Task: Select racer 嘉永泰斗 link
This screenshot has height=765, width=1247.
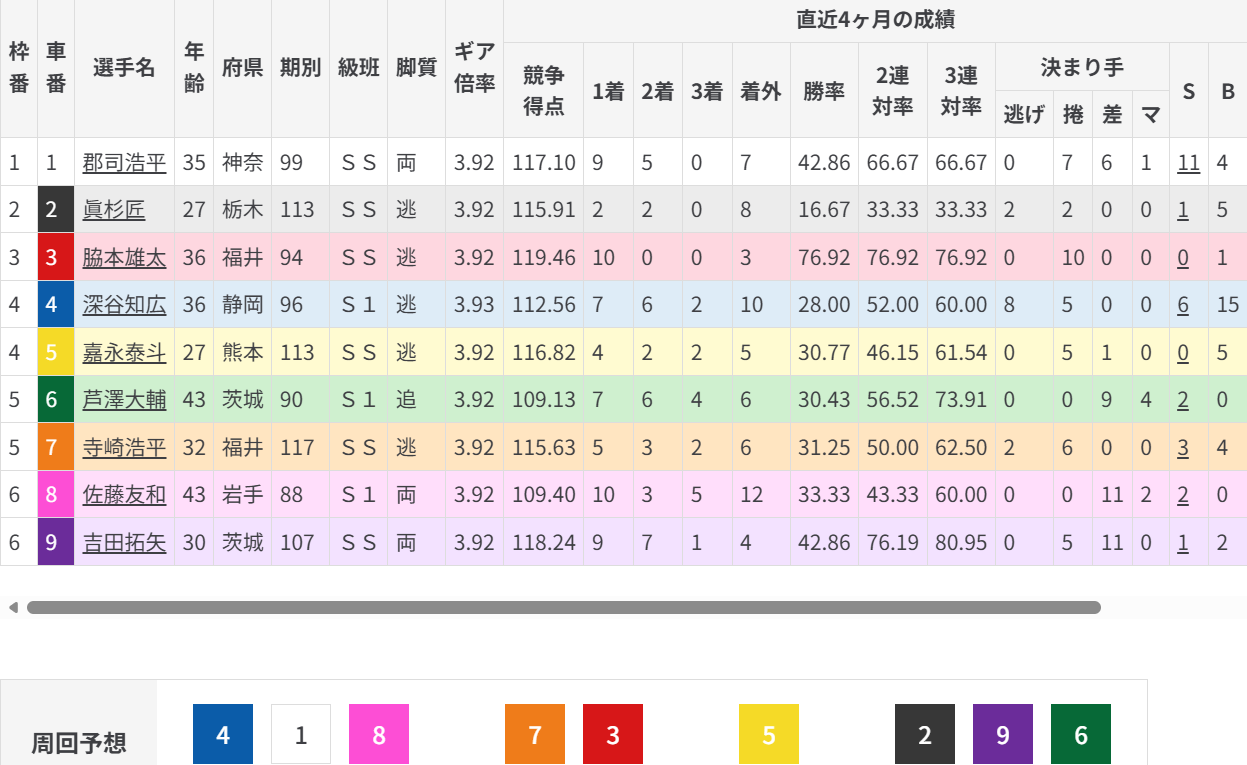Action: (124, 352)
